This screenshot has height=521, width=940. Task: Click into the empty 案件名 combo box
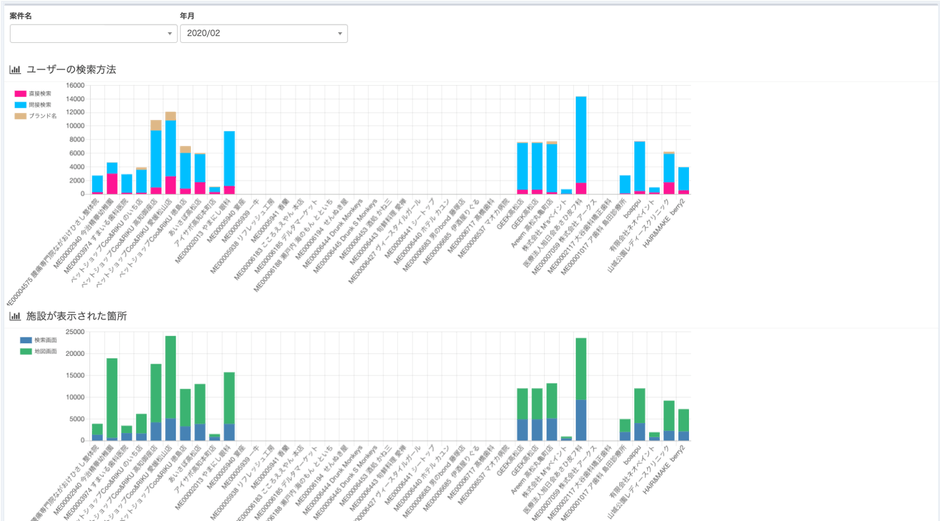(85, 34)
